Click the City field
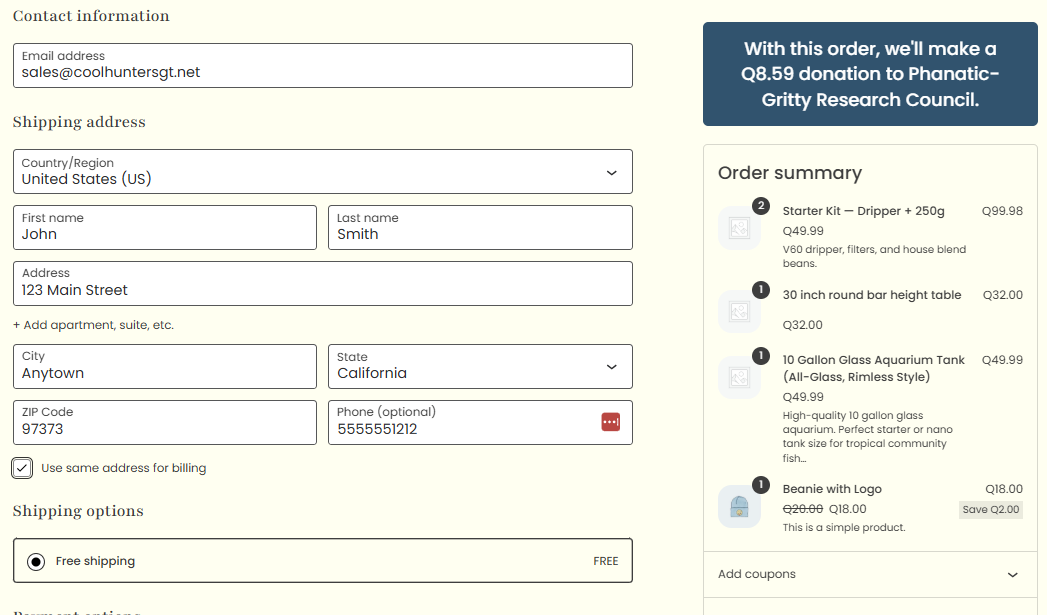Screen dimensions: 1047x615 [165, 367]
